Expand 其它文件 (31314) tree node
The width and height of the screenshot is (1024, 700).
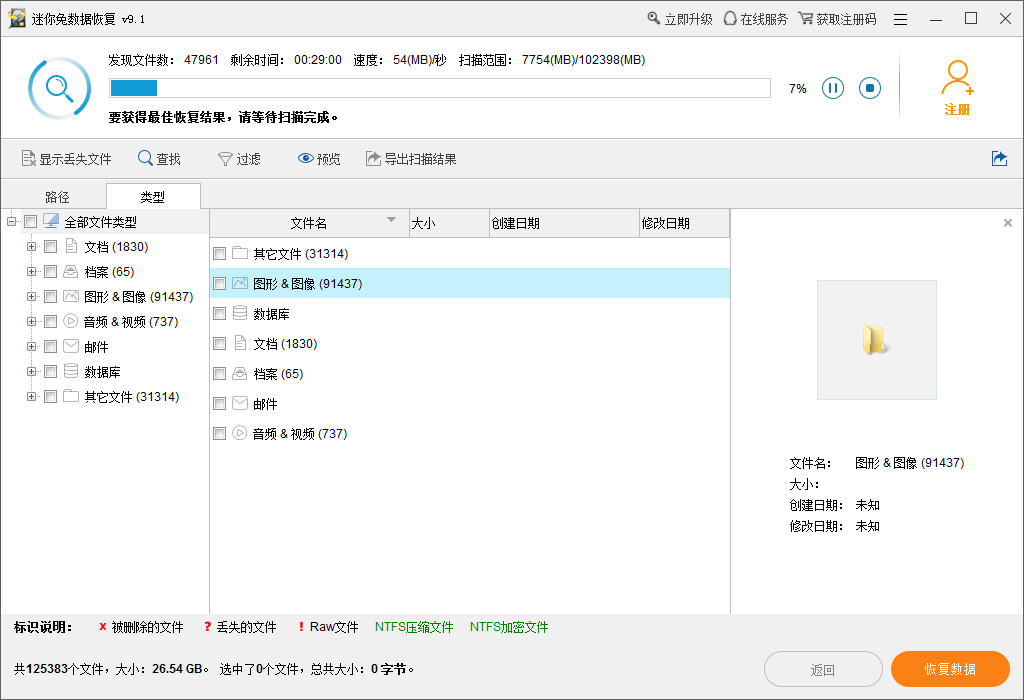pos(31,396)
